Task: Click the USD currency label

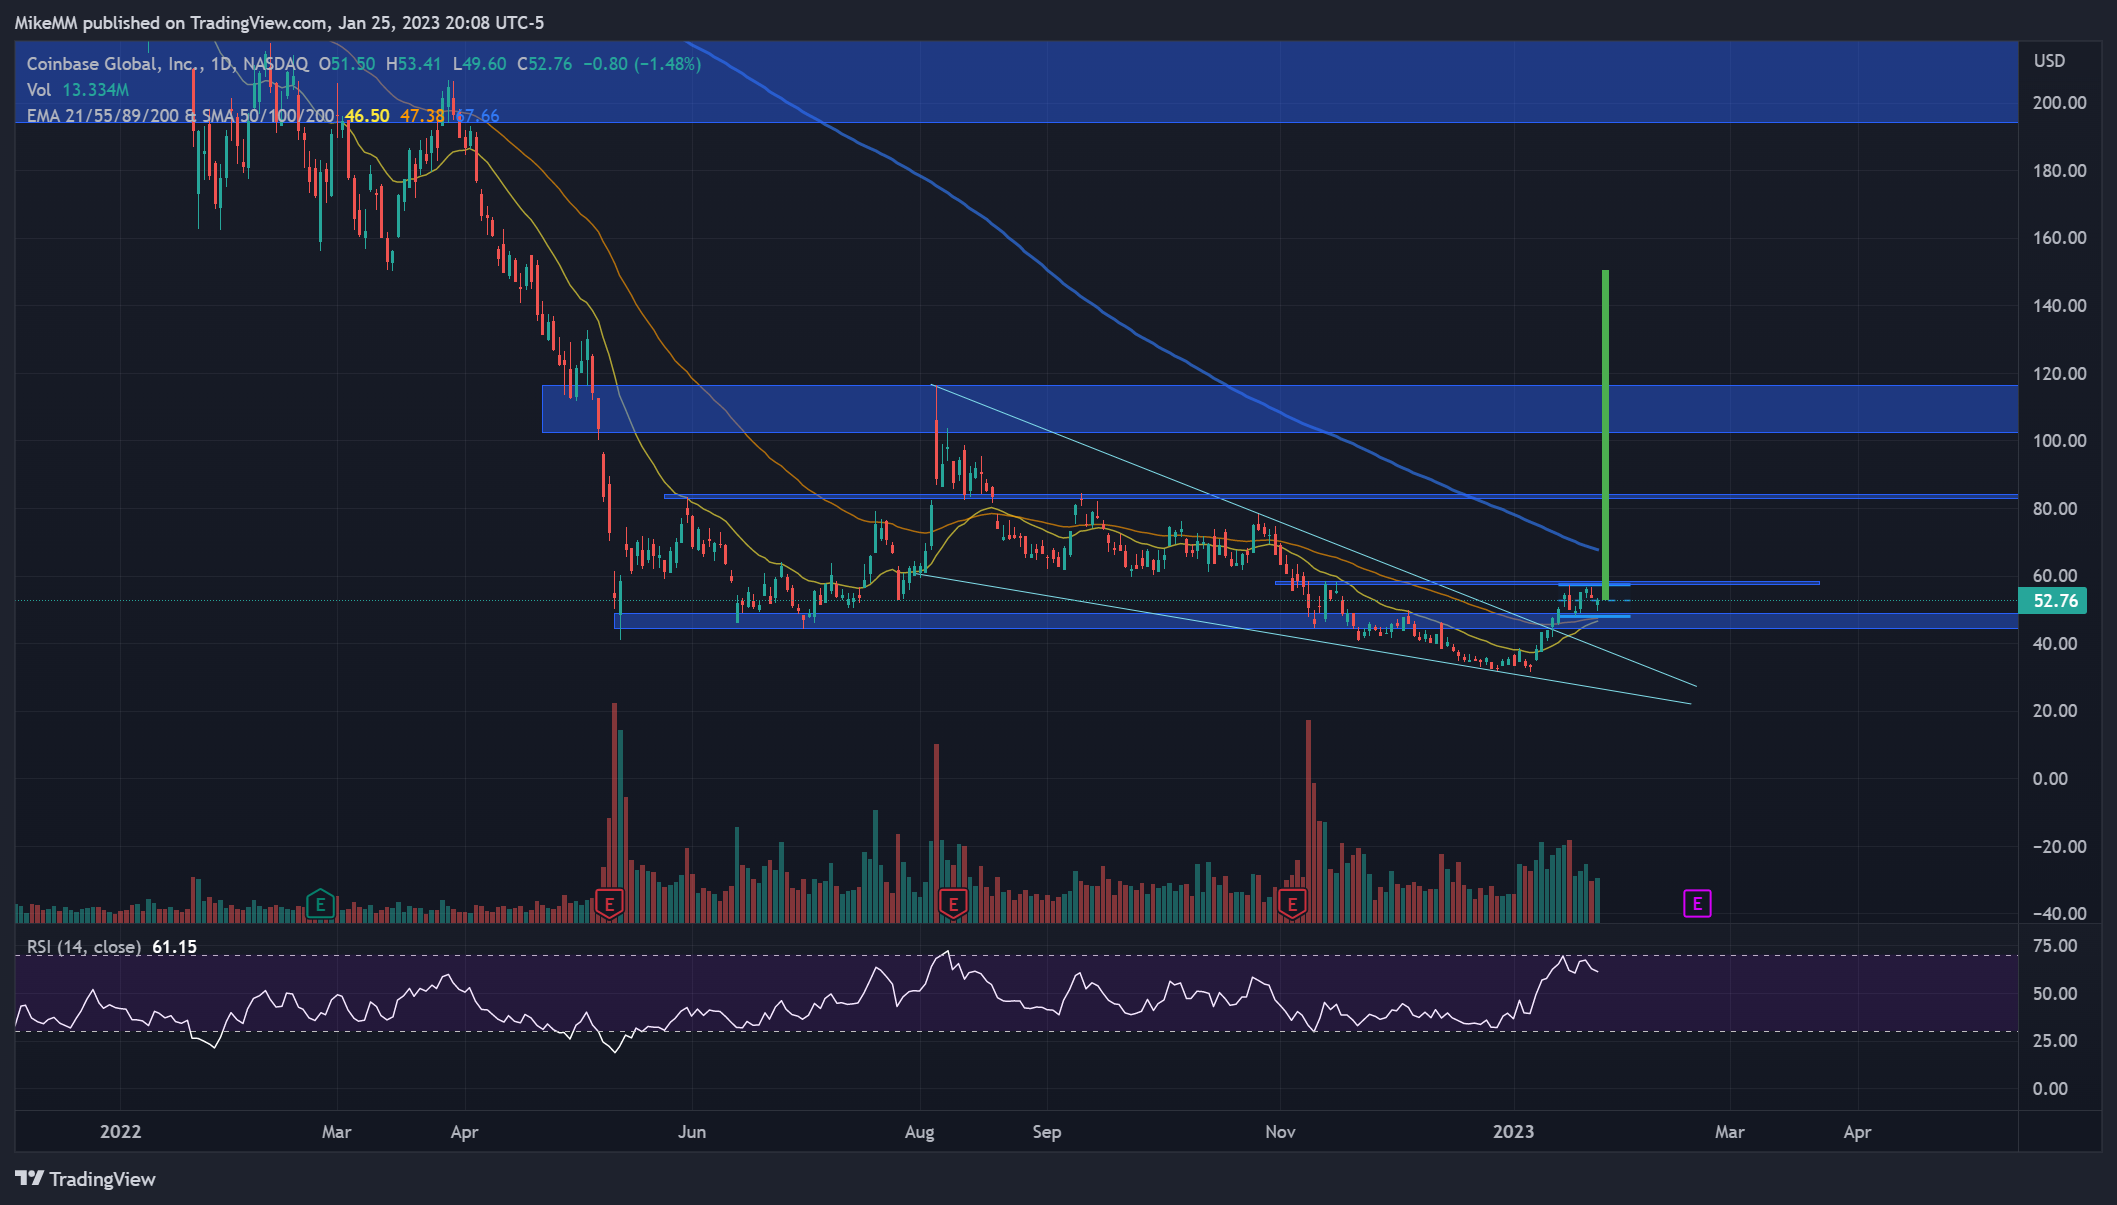Action: coord(2049,61)
